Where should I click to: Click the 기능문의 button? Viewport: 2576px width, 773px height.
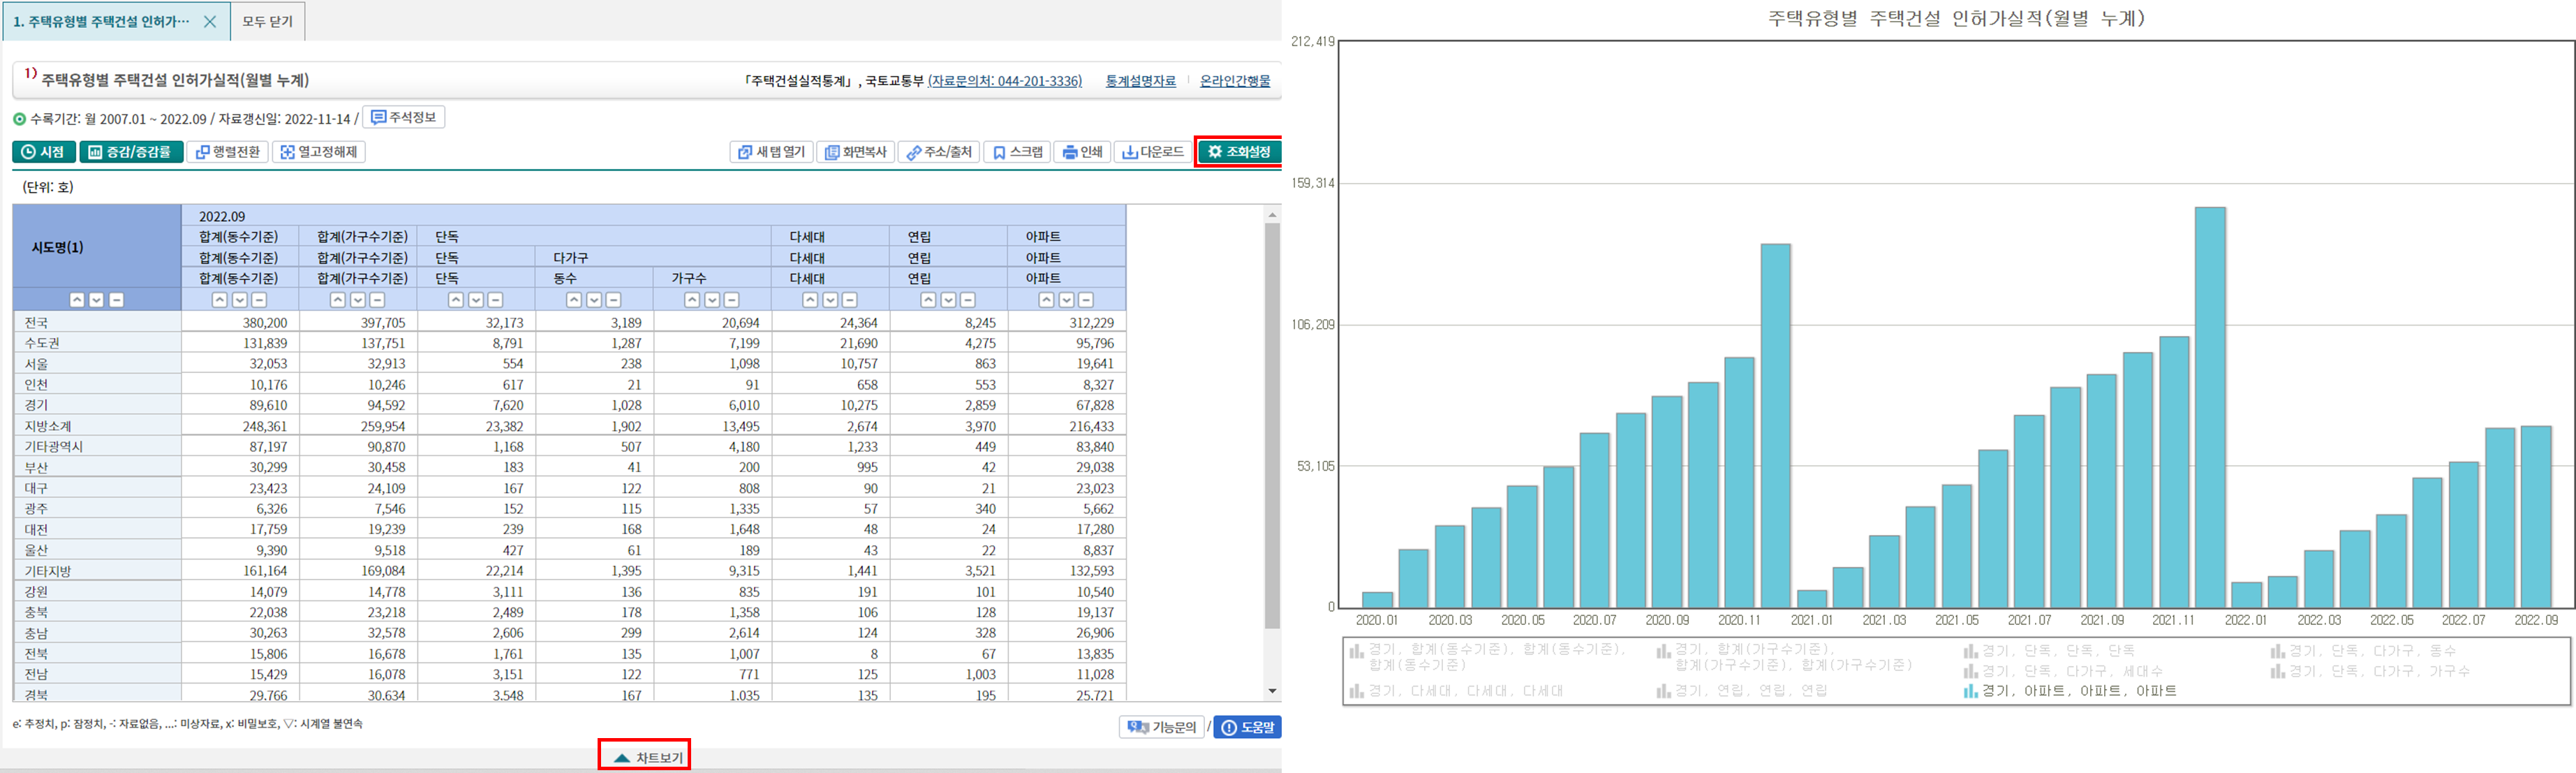click(1162, 727)
